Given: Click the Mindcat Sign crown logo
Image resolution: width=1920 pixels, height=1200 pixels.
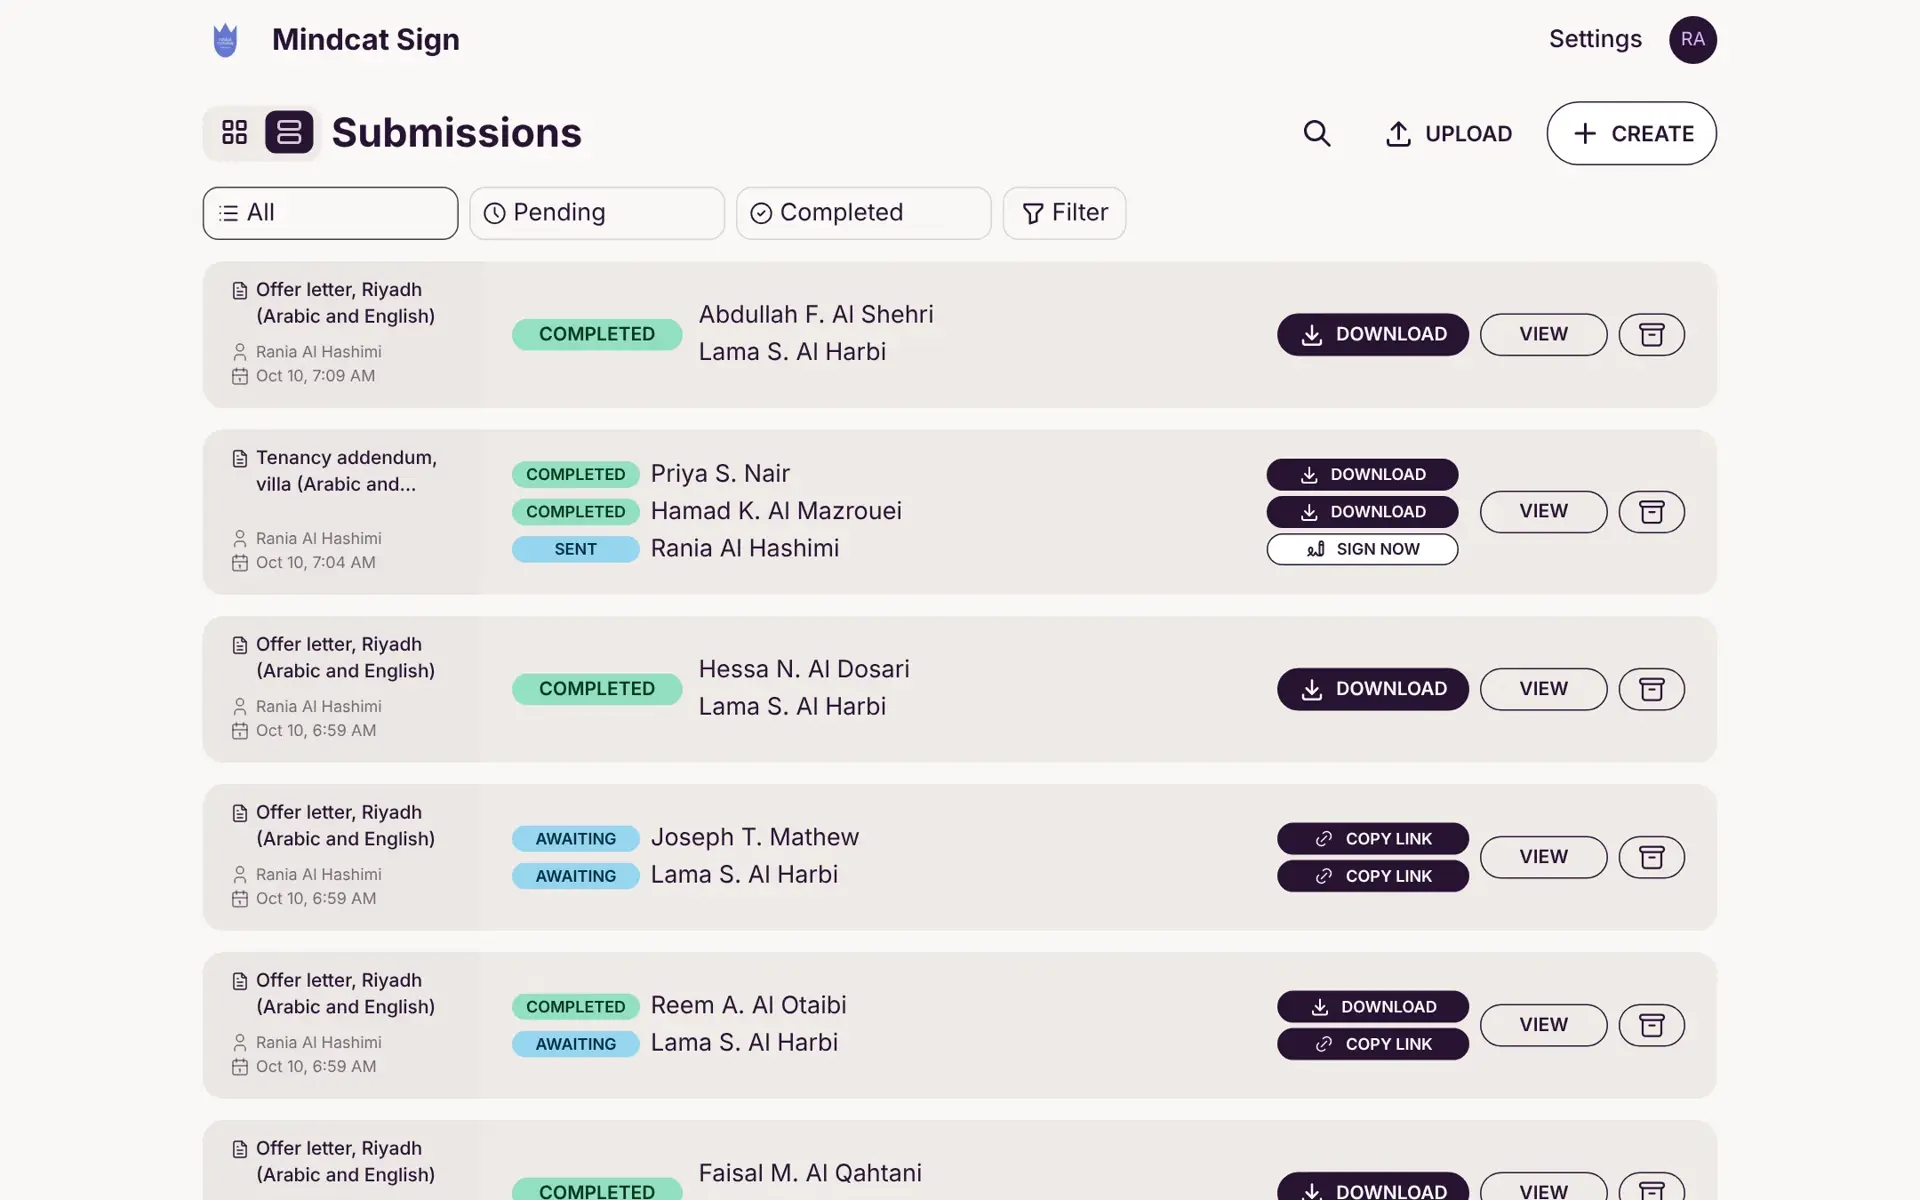Looking at the screenshot, I should coord(226,40).
